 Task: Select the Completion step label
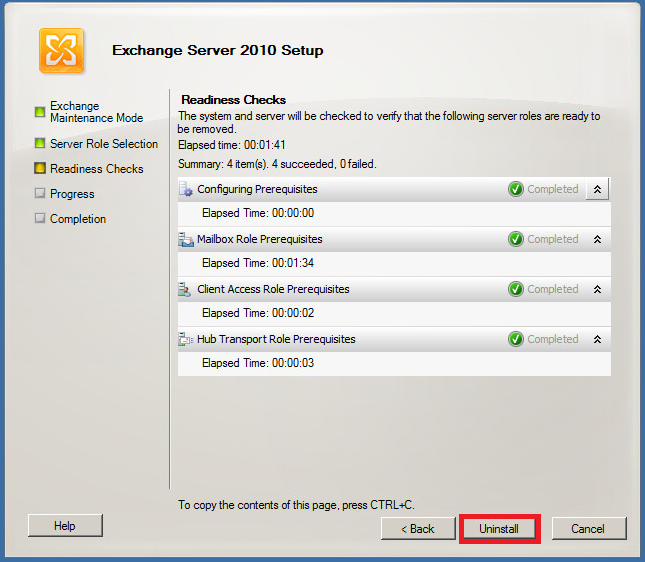coord(78,219)
